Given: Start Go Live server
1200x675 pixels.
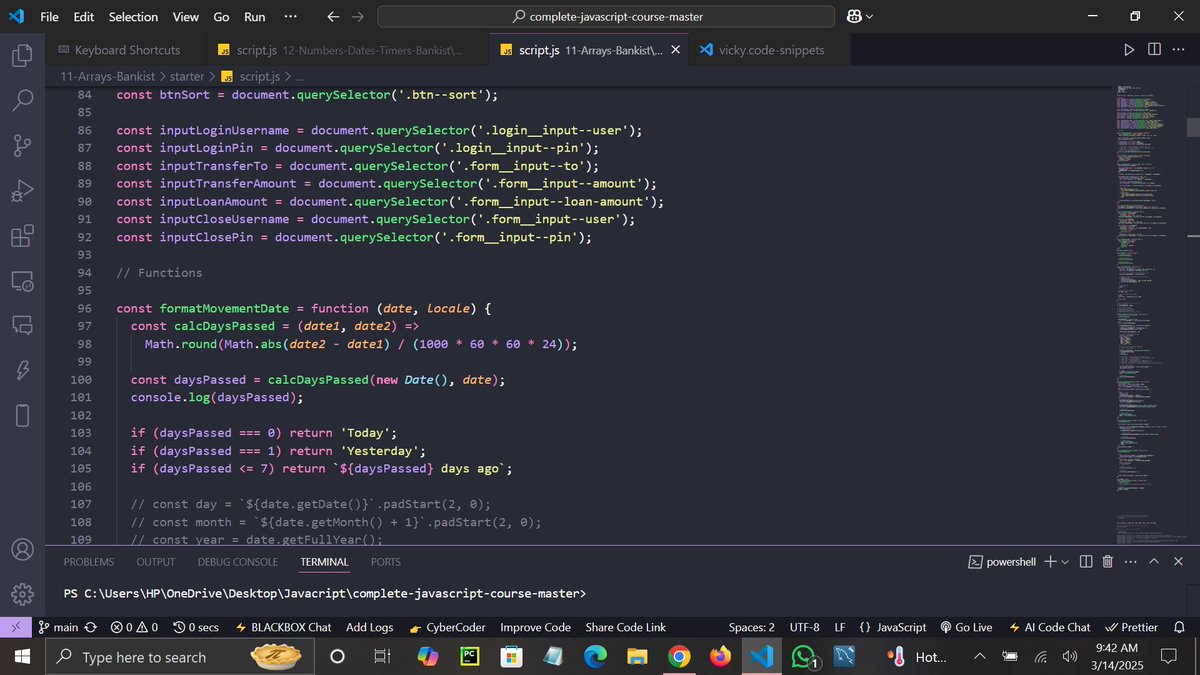Looking at the screenshot, I should pos(966,627).
